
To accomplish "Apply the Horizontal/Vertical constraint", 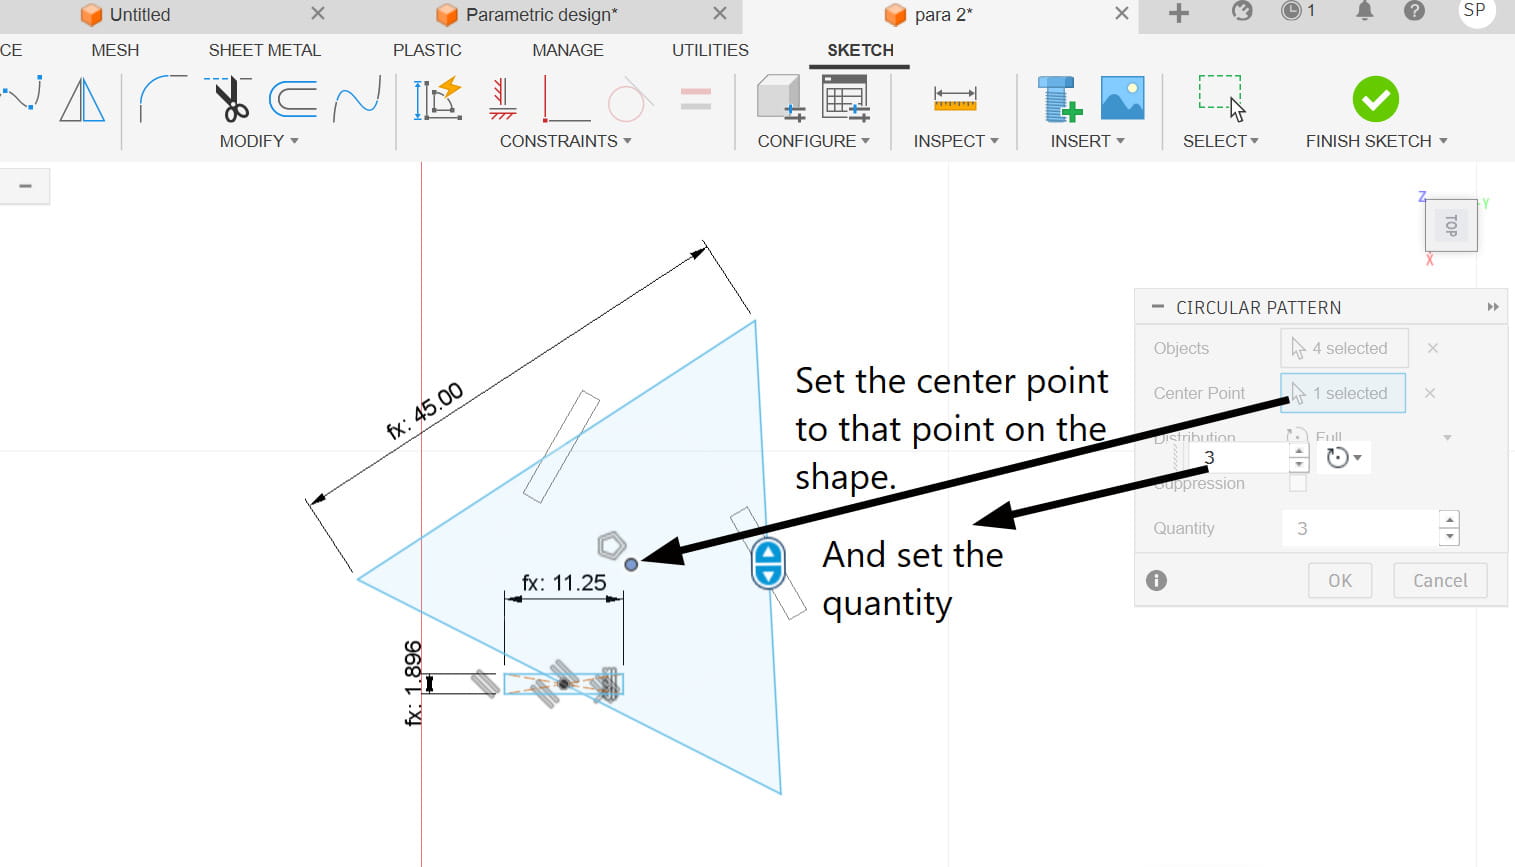I will [x=565, y=99].
